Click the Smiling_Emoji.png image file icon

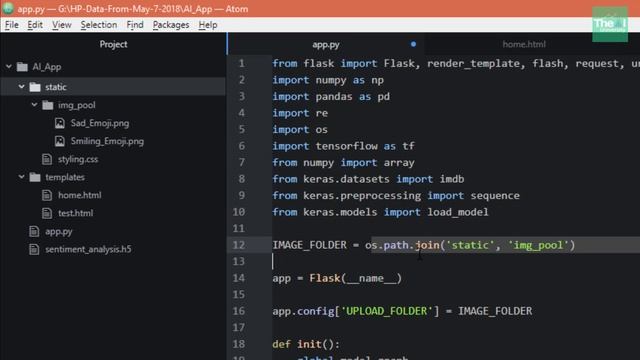click(x=60, y=141)
